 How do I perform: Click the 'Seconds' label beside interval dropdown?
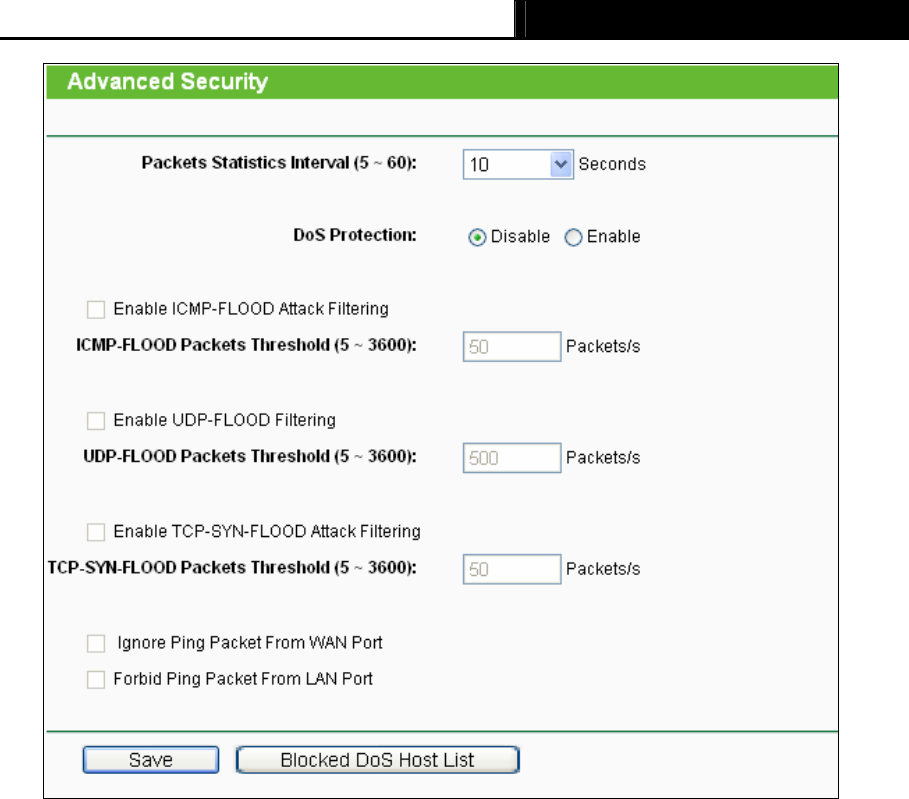[612, 164]
